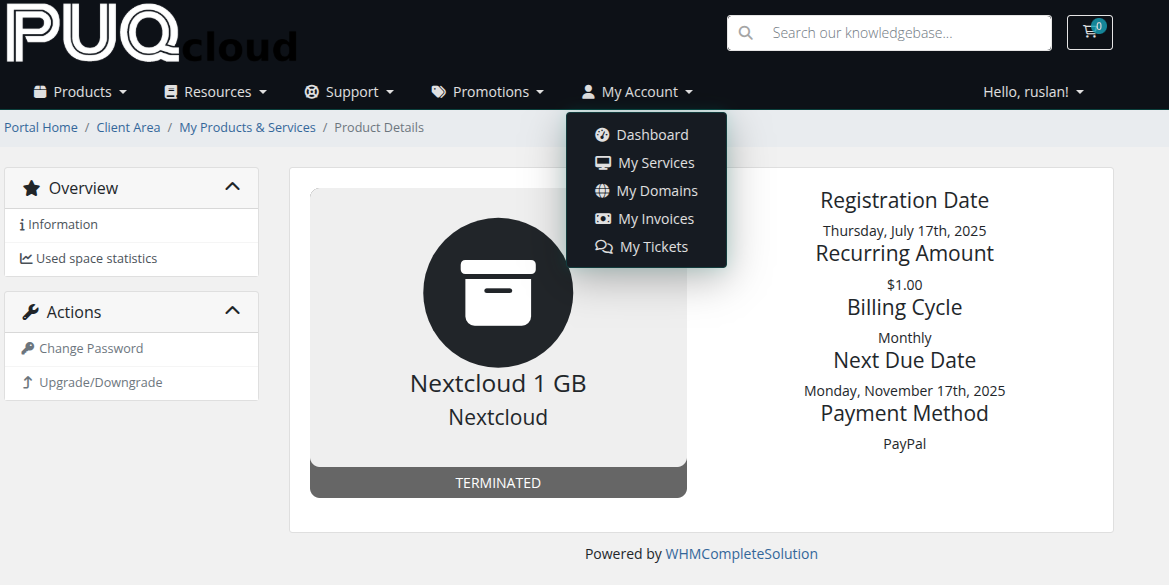This screenshot has height=585, width=1169.
Task: Navigate to Client Area breadcrumb link
Action: click(x=128, y=127)
